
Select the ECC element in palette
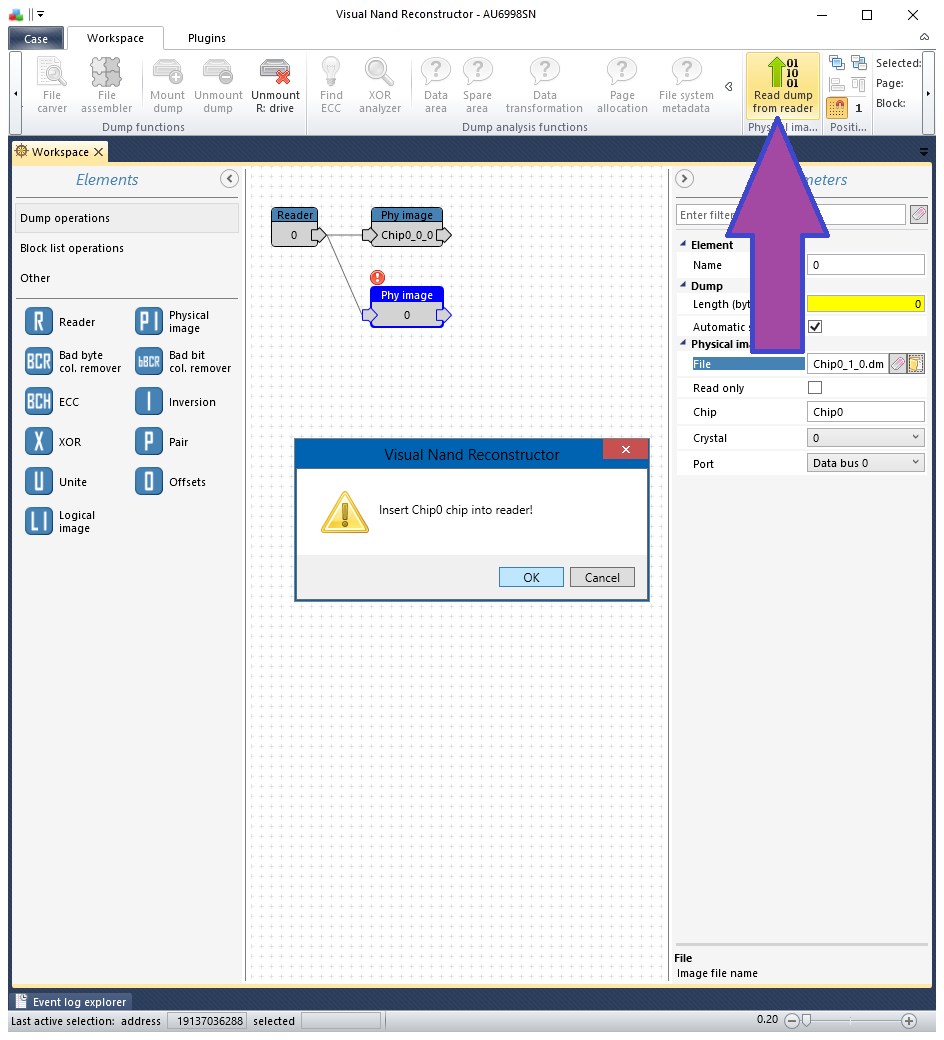(x=52, y=402)
